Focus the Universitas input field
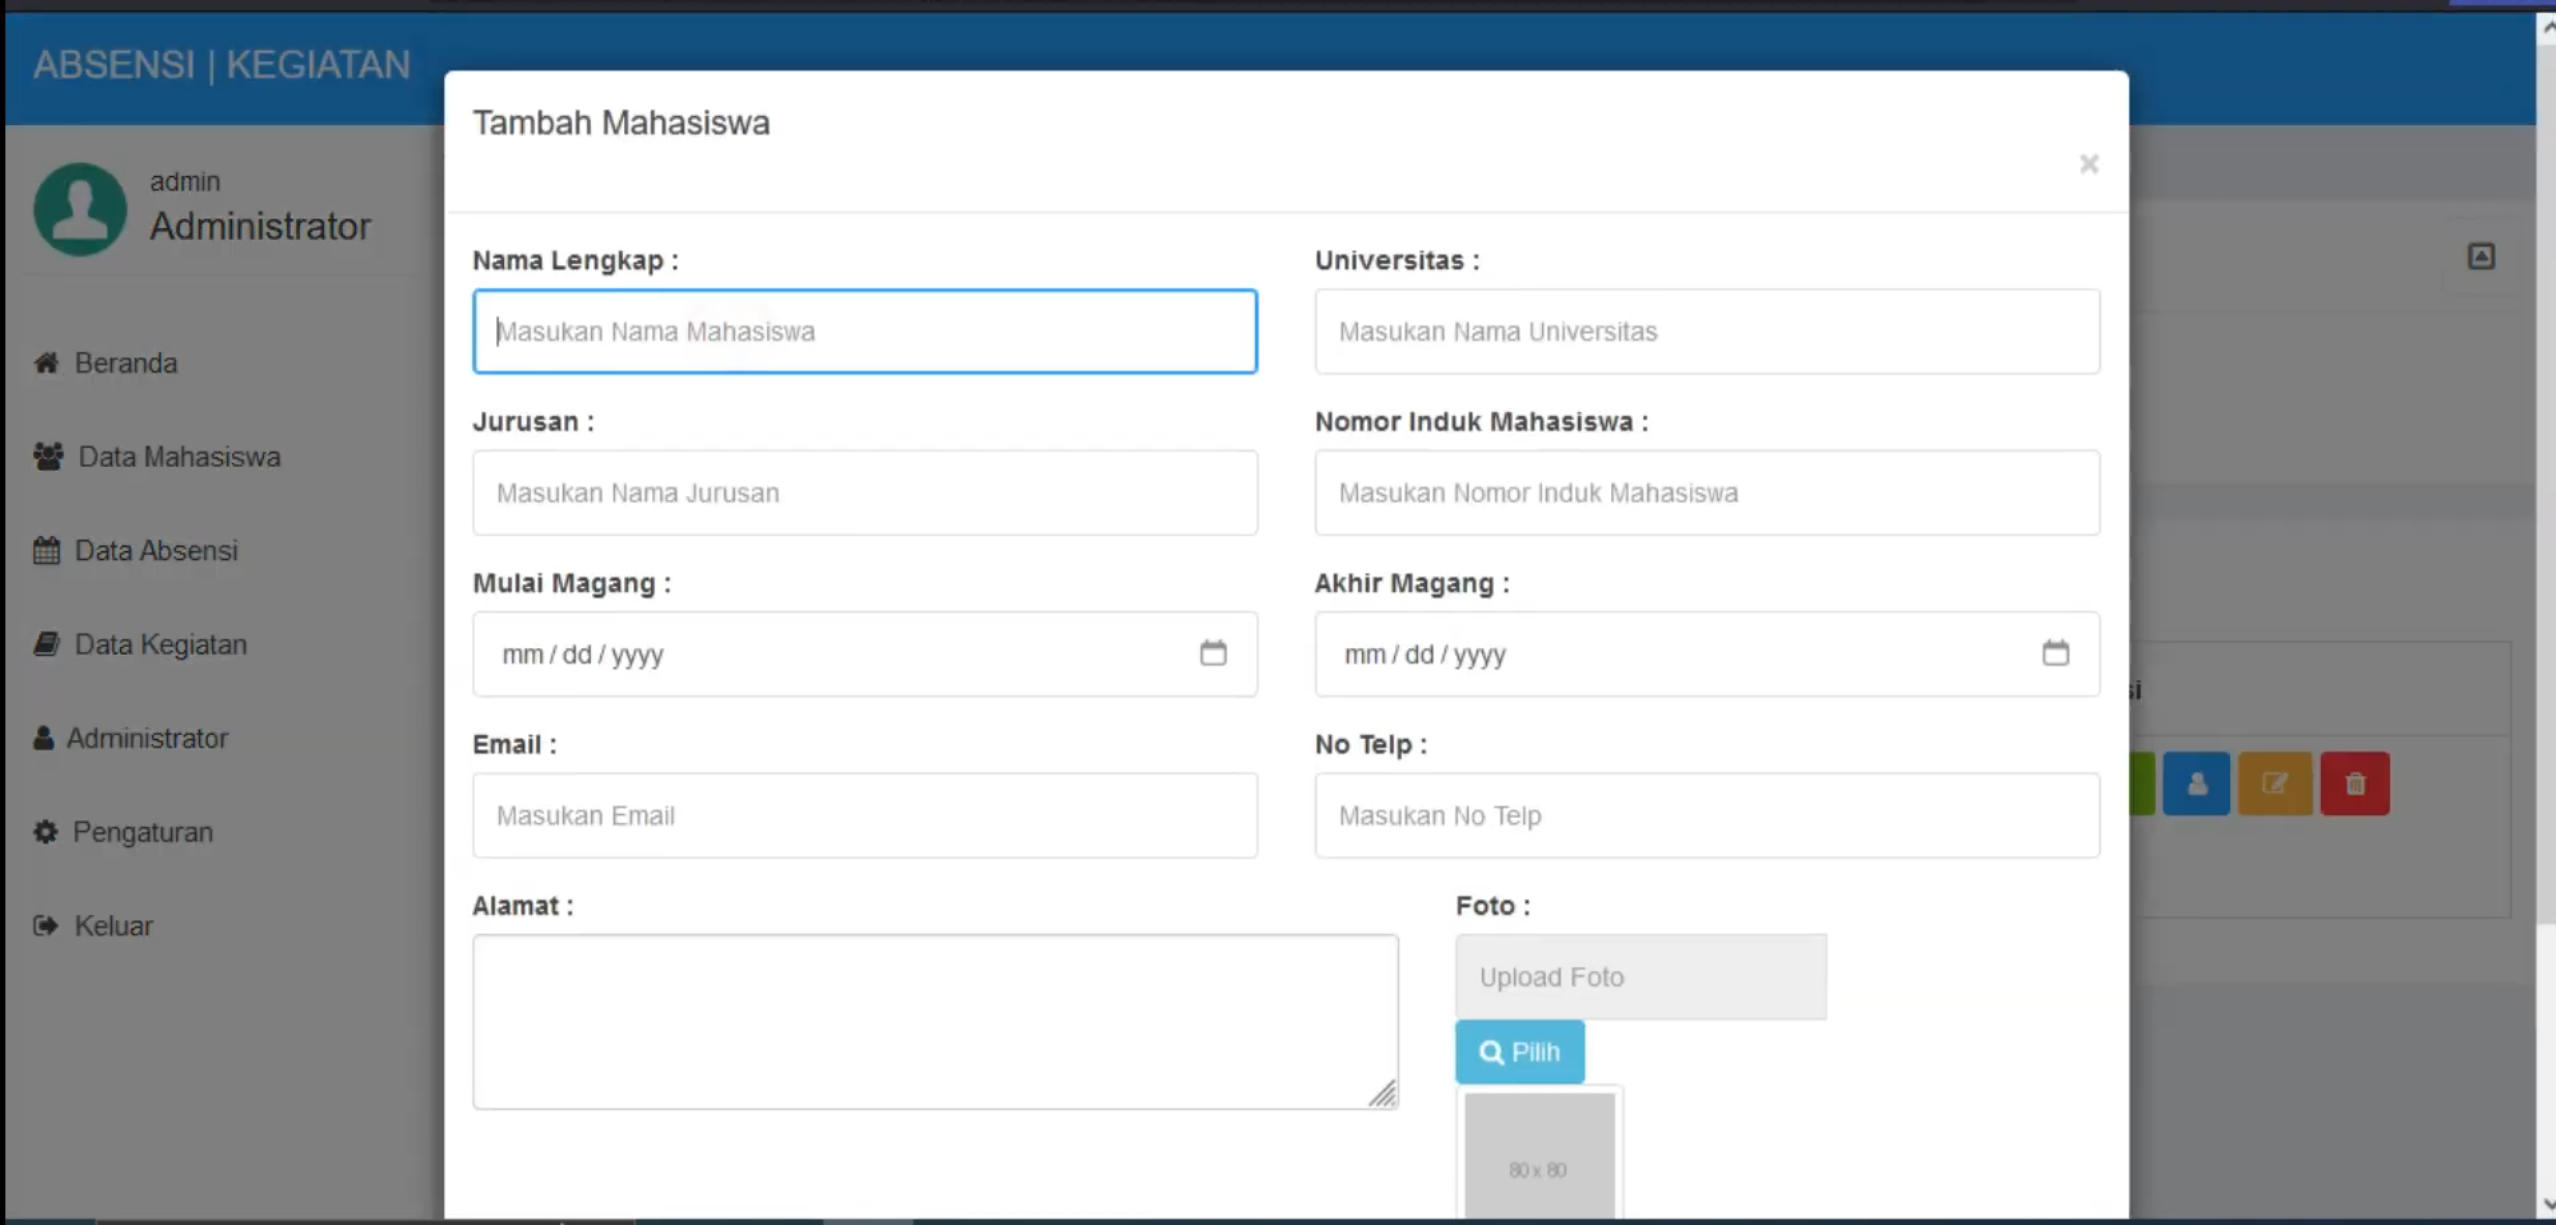 coord(1707,331)
